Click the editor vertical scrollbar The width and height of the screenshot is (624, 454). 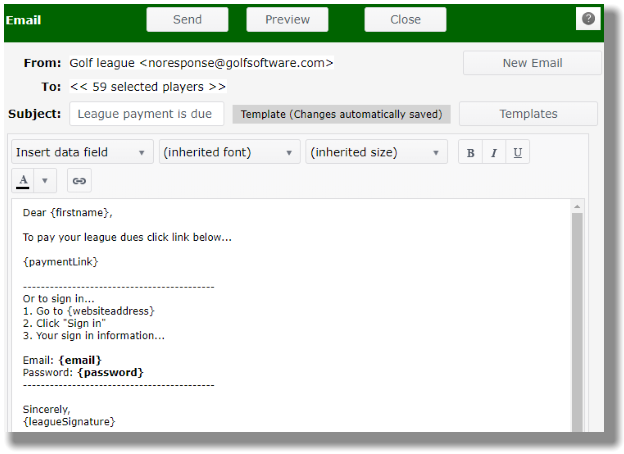pyautogui.click(x=576, y=320)
